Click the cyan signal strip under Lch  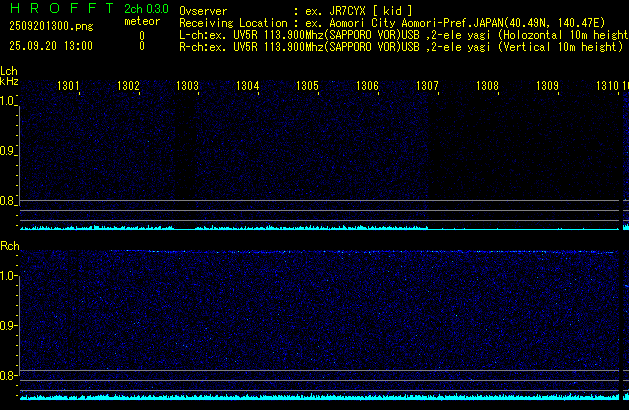(310, 228)
